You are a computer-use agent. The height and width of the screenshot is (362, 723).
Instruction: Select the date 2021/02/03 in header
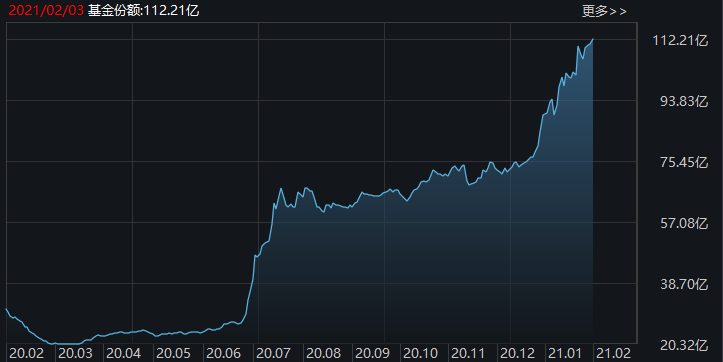[46, 11]
